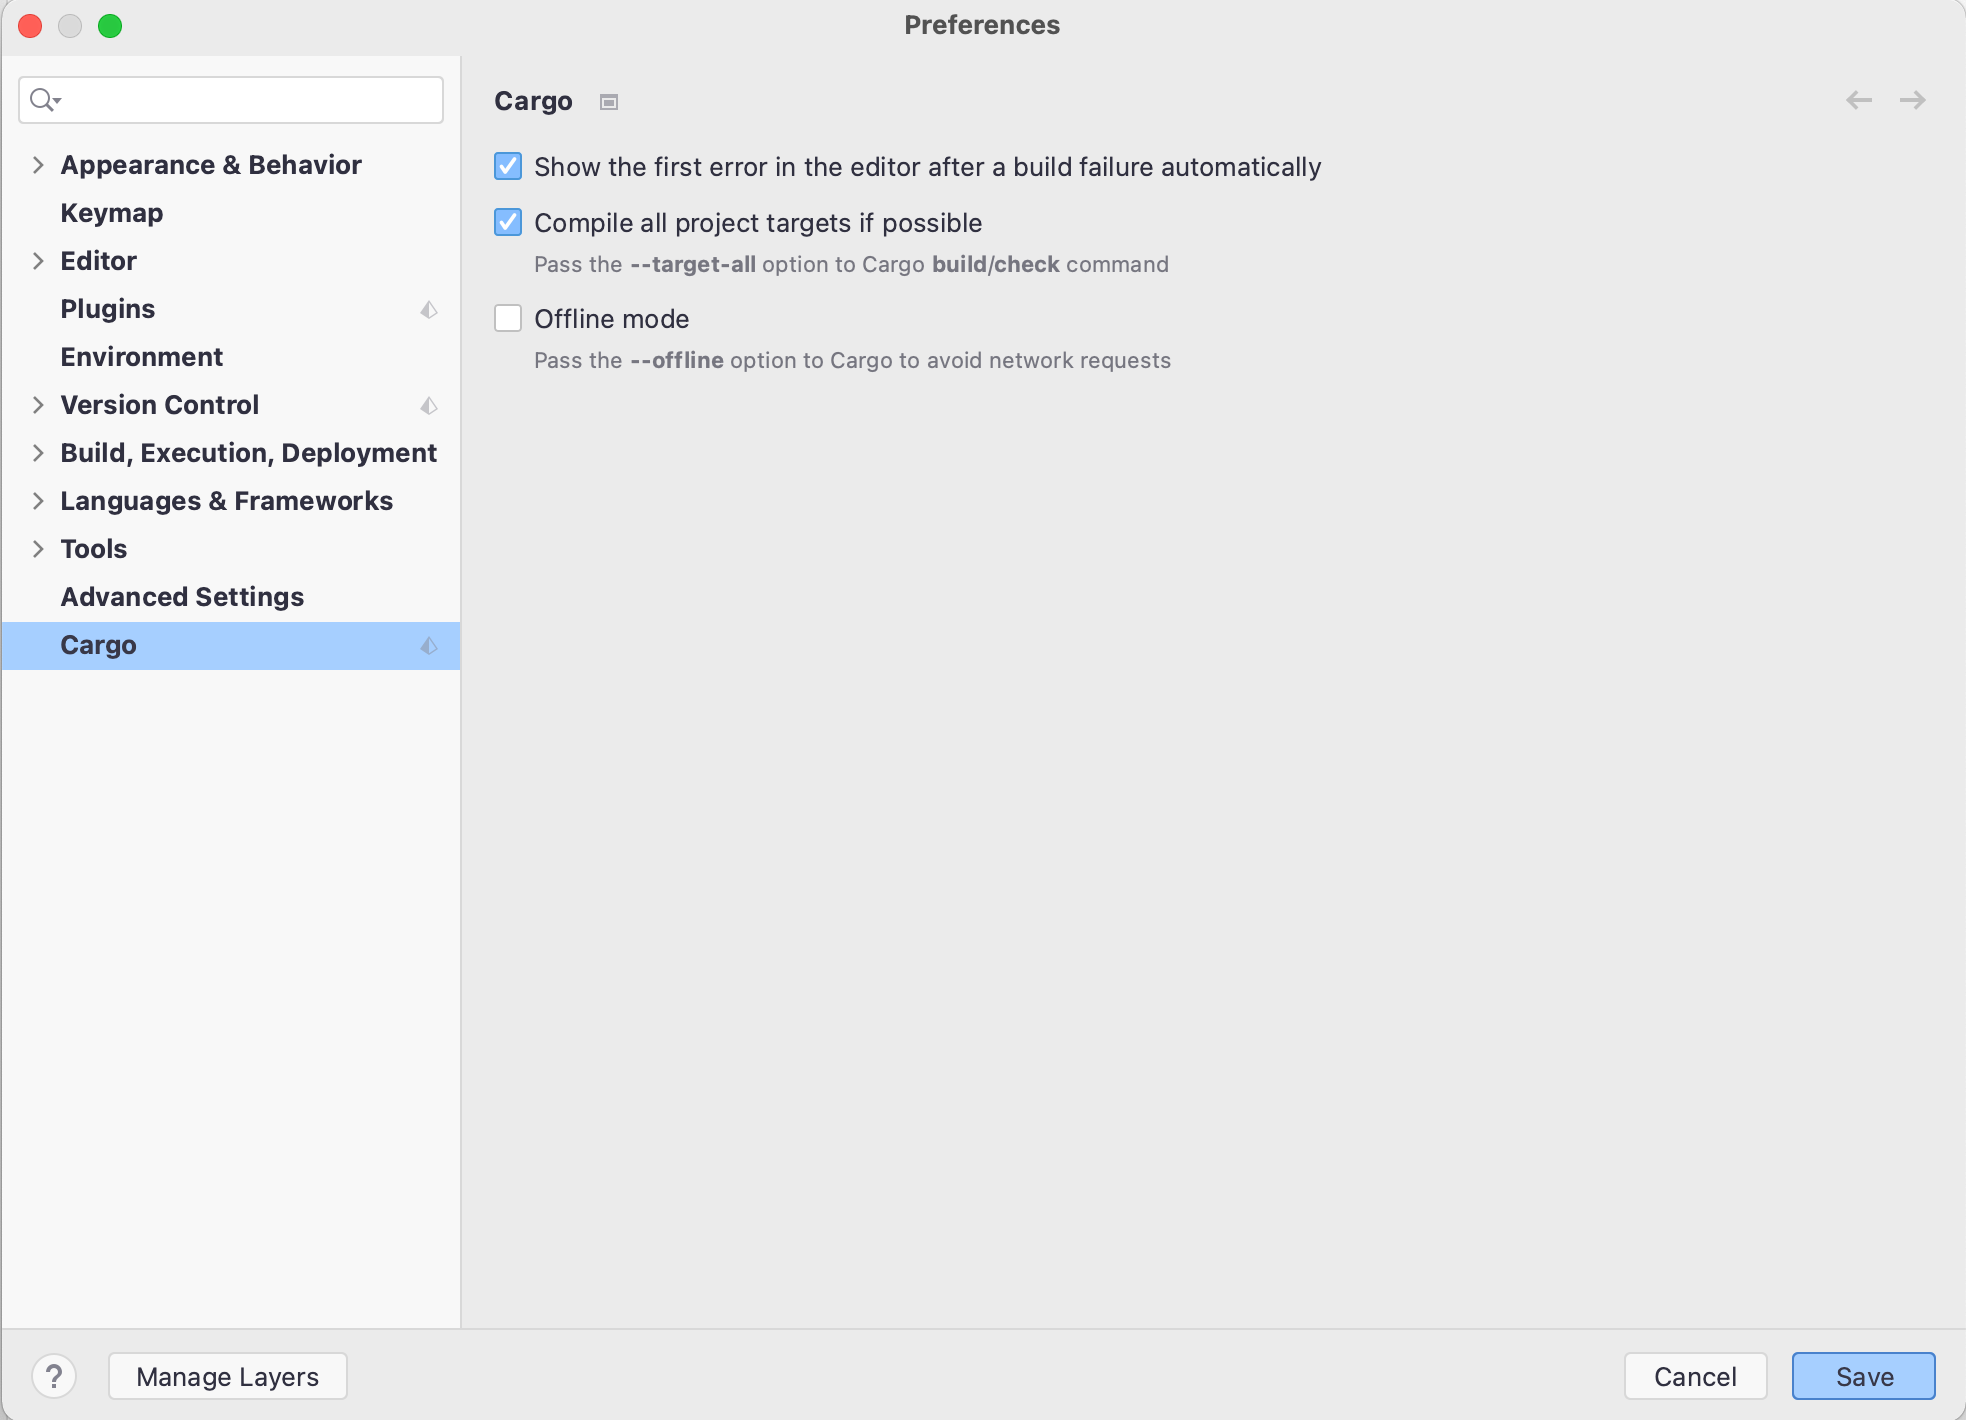
Task: Click the breadcrumb icon next to Cargo heading
Action: [x=608, y=102]
